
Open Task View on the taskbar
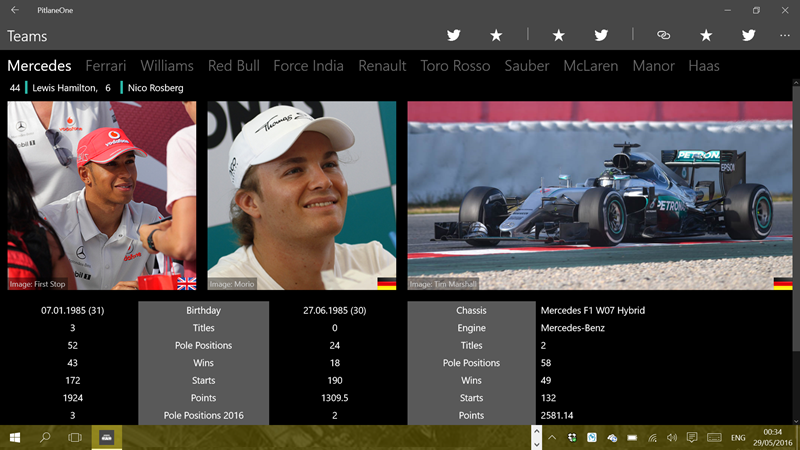(x=75, y=438)
